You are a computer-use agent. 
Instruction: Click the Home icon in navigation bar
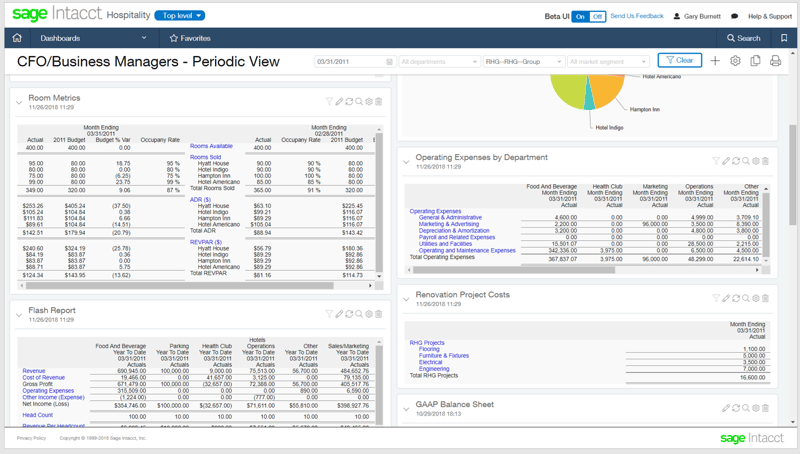click(17, 38)
